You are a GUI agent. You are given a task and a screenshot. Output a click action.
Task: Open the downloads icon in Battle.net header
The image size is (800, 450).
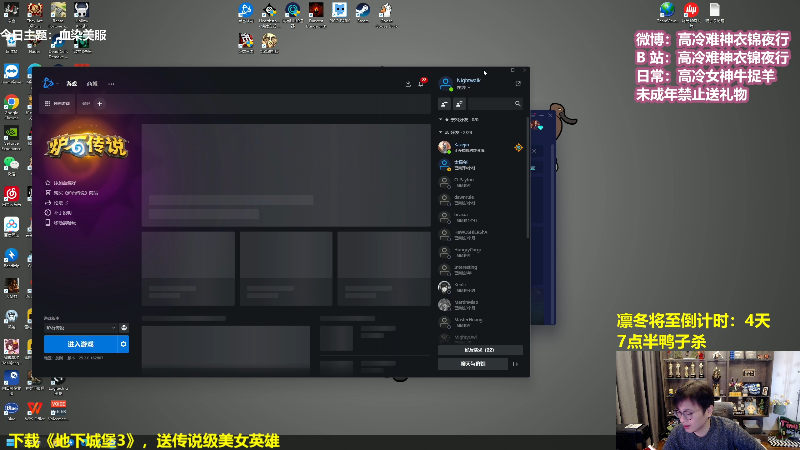click(408, 84)
